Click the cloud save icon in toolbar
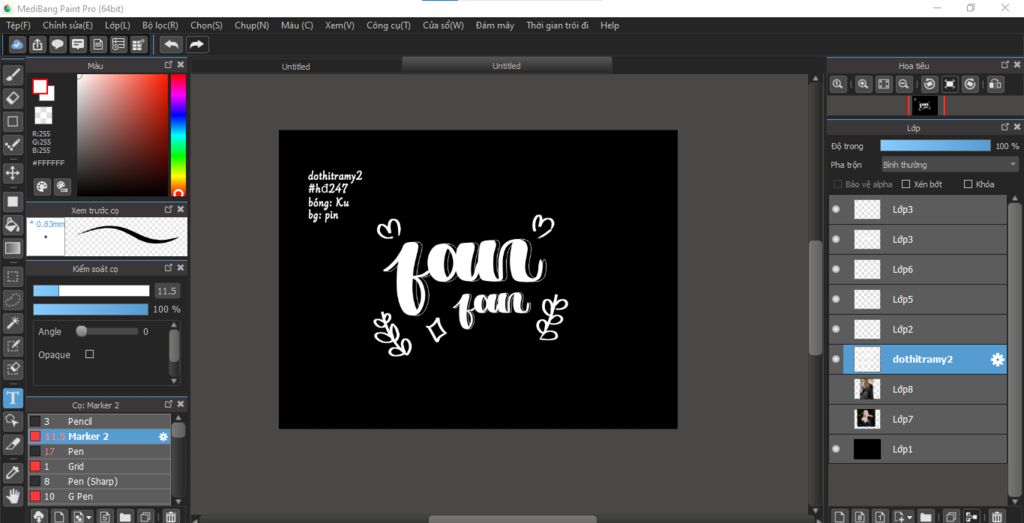The image size is (1024, 523). pos(18,44)
